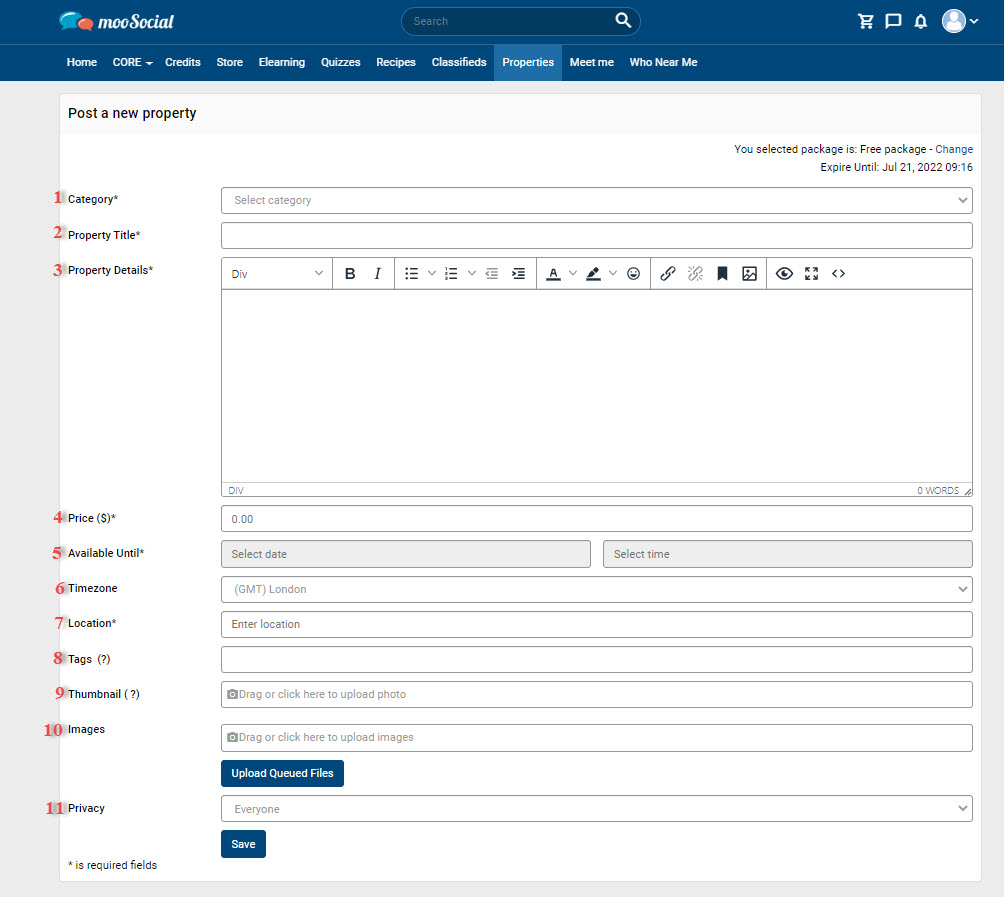The height and width of the screenshot is (897, 1004).
Task: Click the Change package link
Action: point(954,149)
